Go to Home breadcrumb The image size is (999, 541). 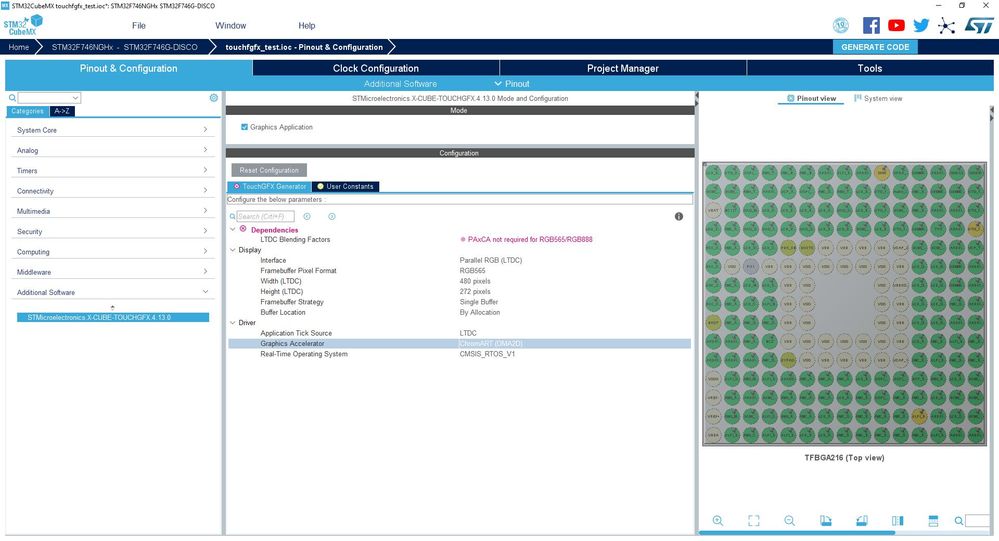(x=18, y=47)
